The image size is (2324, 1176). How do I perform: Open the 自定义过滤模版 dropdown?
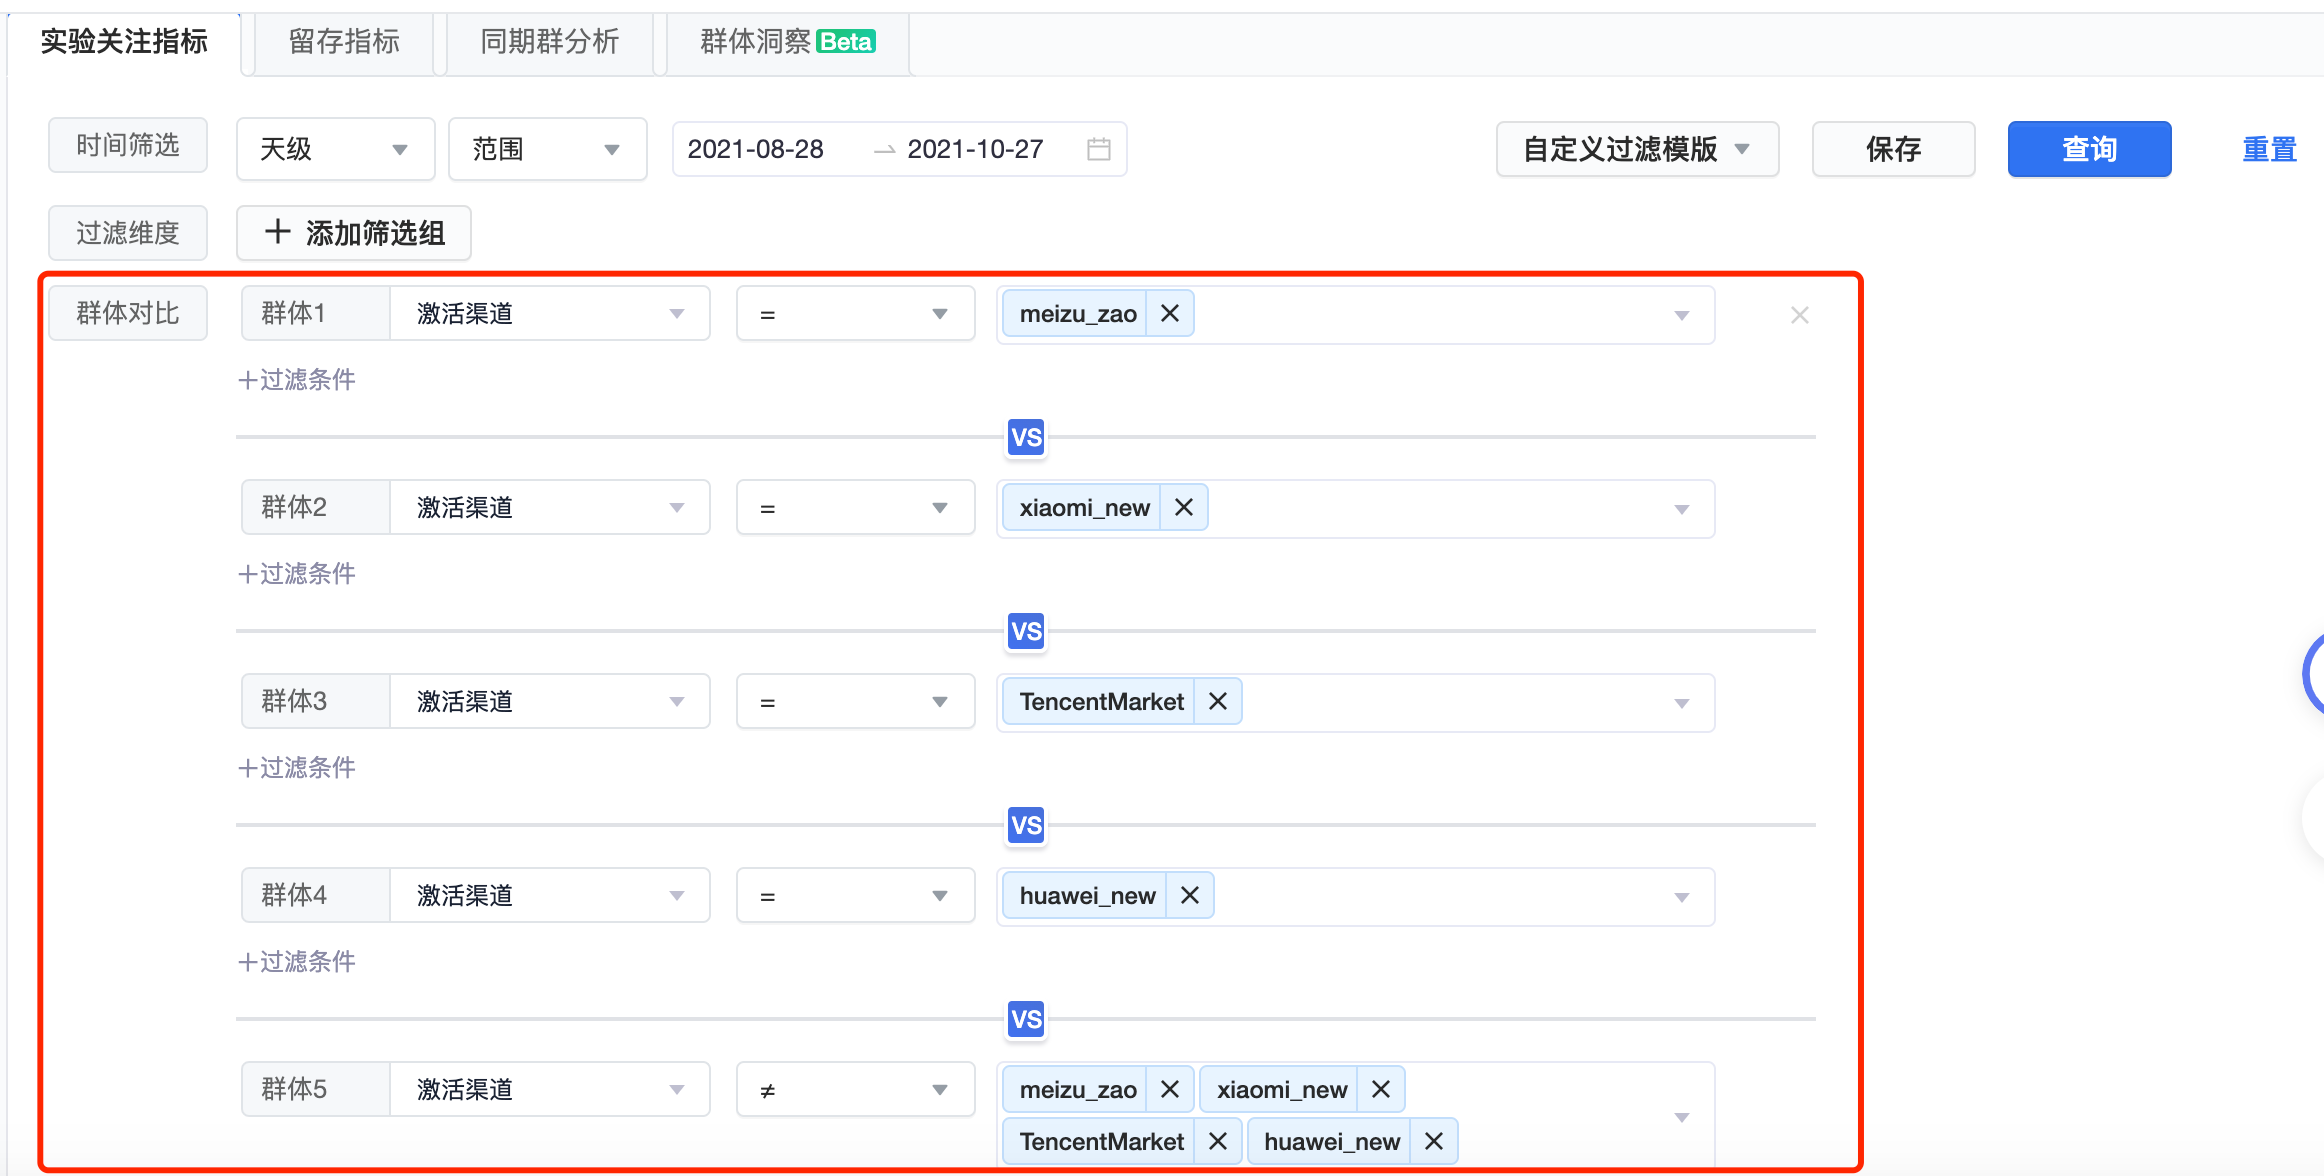coord(1637,149)
